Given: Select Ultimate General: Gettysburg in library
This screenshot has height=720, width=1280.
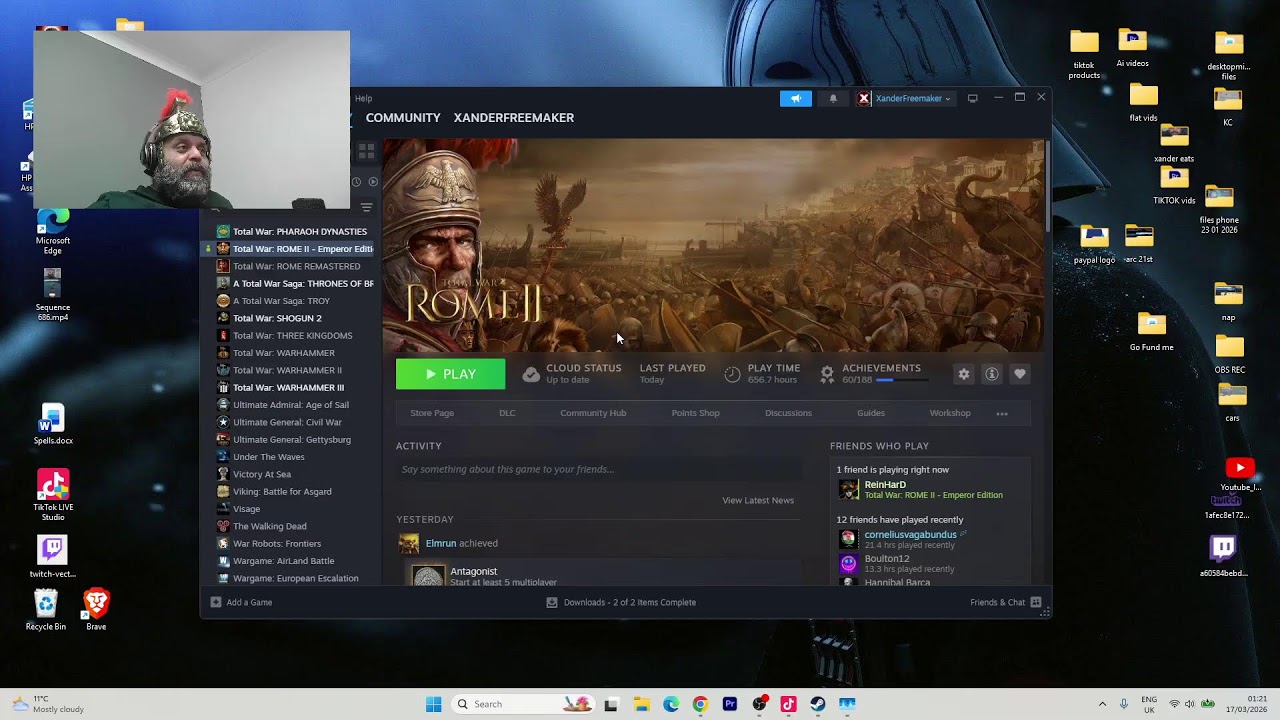Looking at the screenshot, I should coord(291,439).
